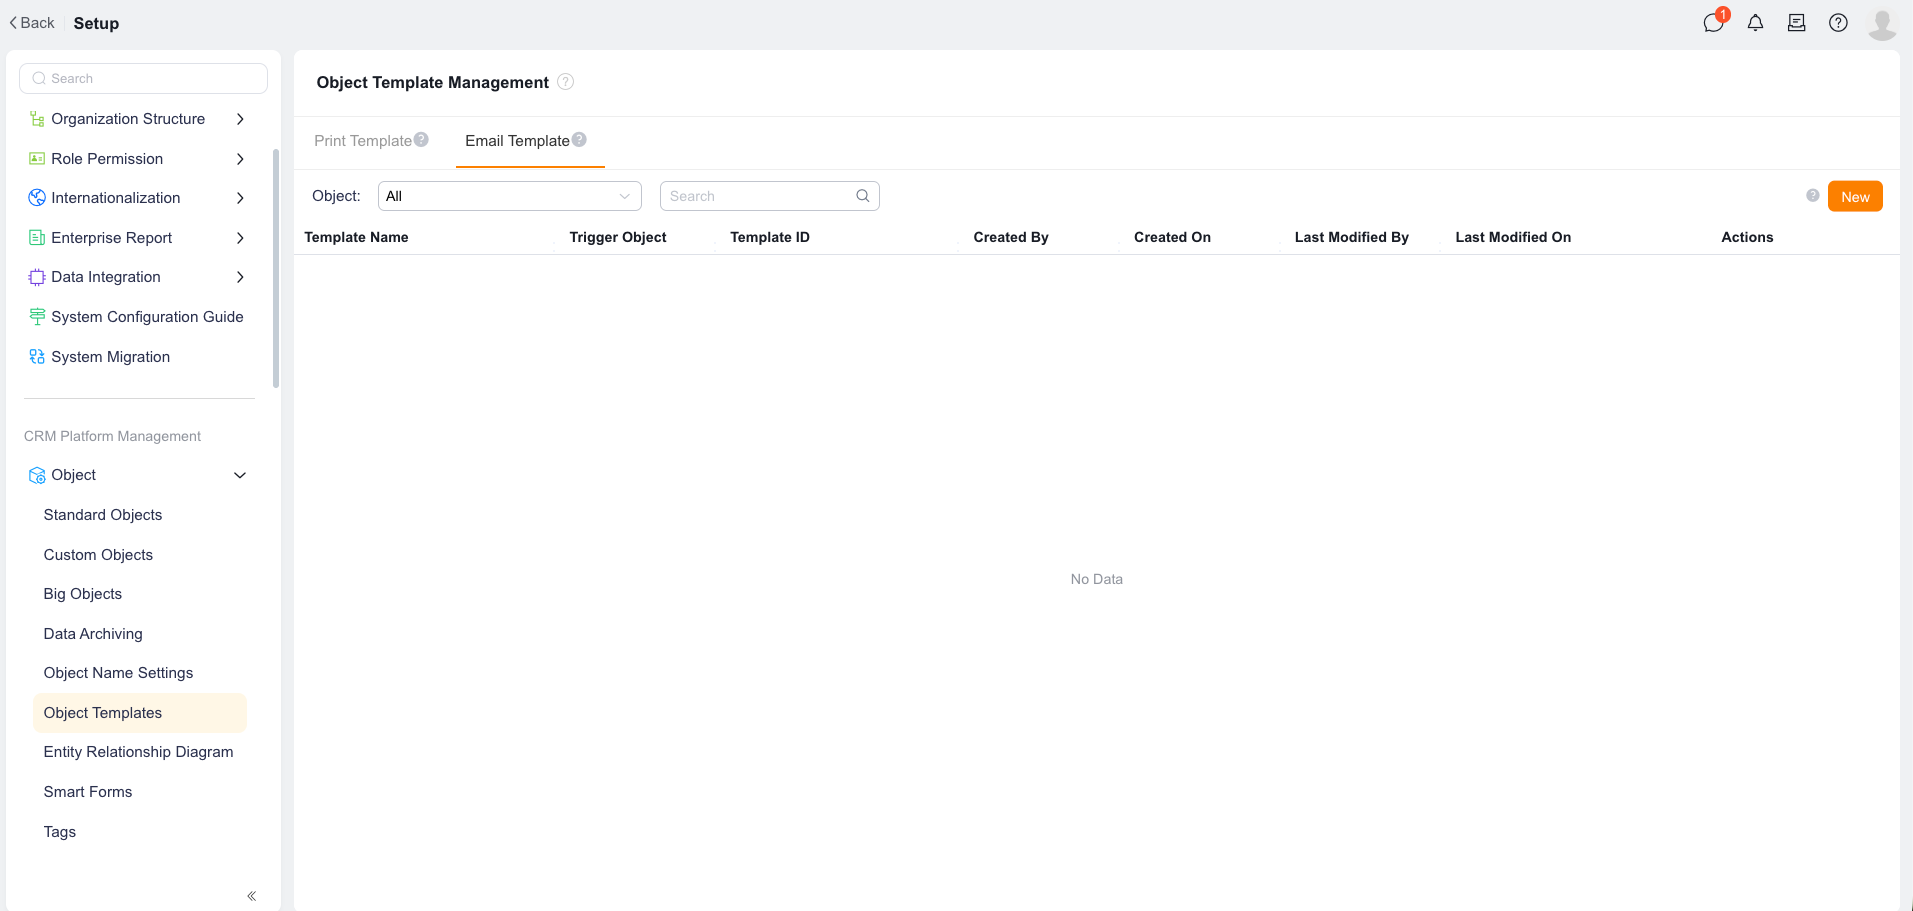Viewport: 1913px width, 911px height.
Task: Open Smart Forms
Action: (88, 792)
